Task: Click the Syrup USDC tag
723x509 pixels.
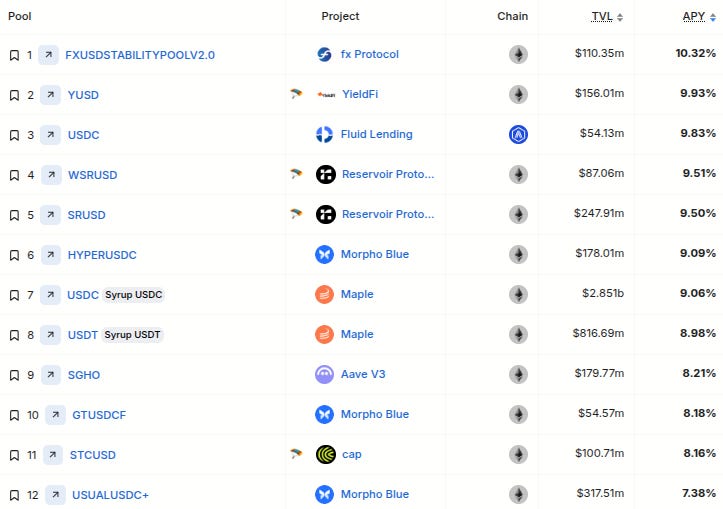Action: click(134, 295)
